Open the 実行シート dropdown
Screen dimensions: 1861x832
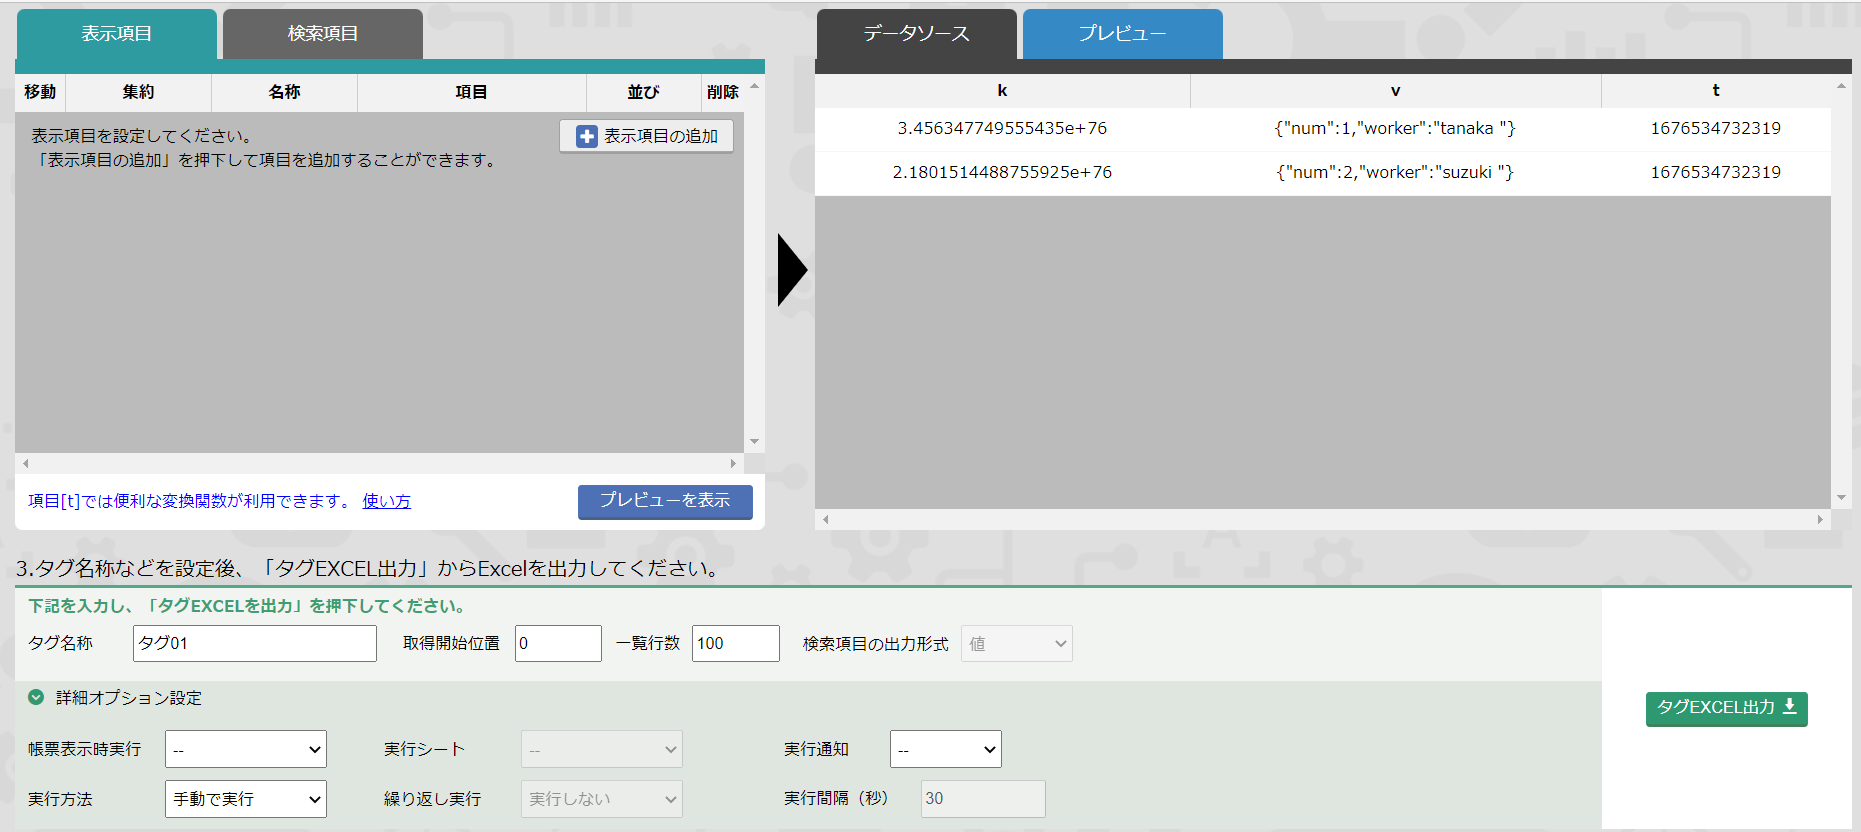[x=602, y=749]
